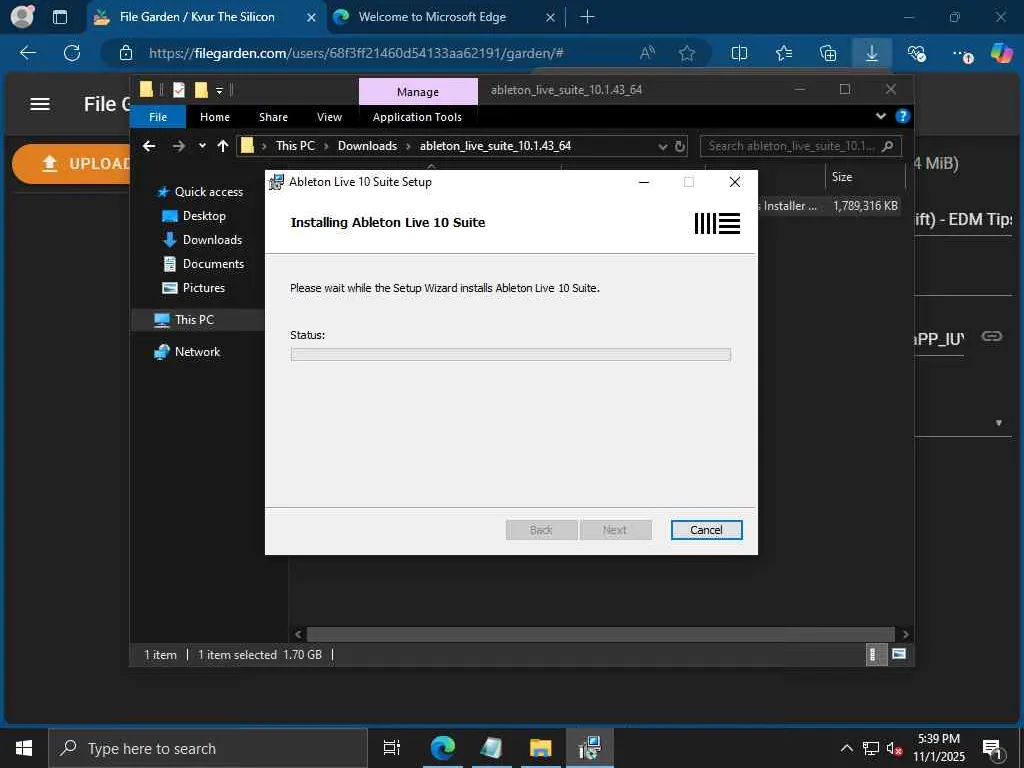Screen dimensions: 1024x768
Task: Open the Ableton installer taskbar icon
Action: 589,748
